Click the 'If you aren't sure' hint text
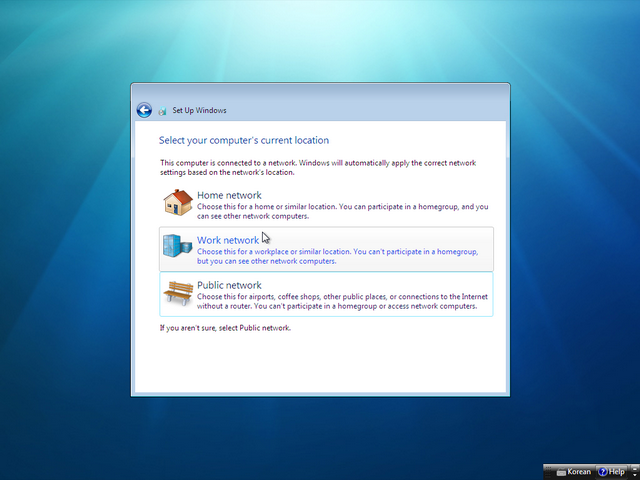The width and height of the screenshot is (640, 480). [225, 328]
